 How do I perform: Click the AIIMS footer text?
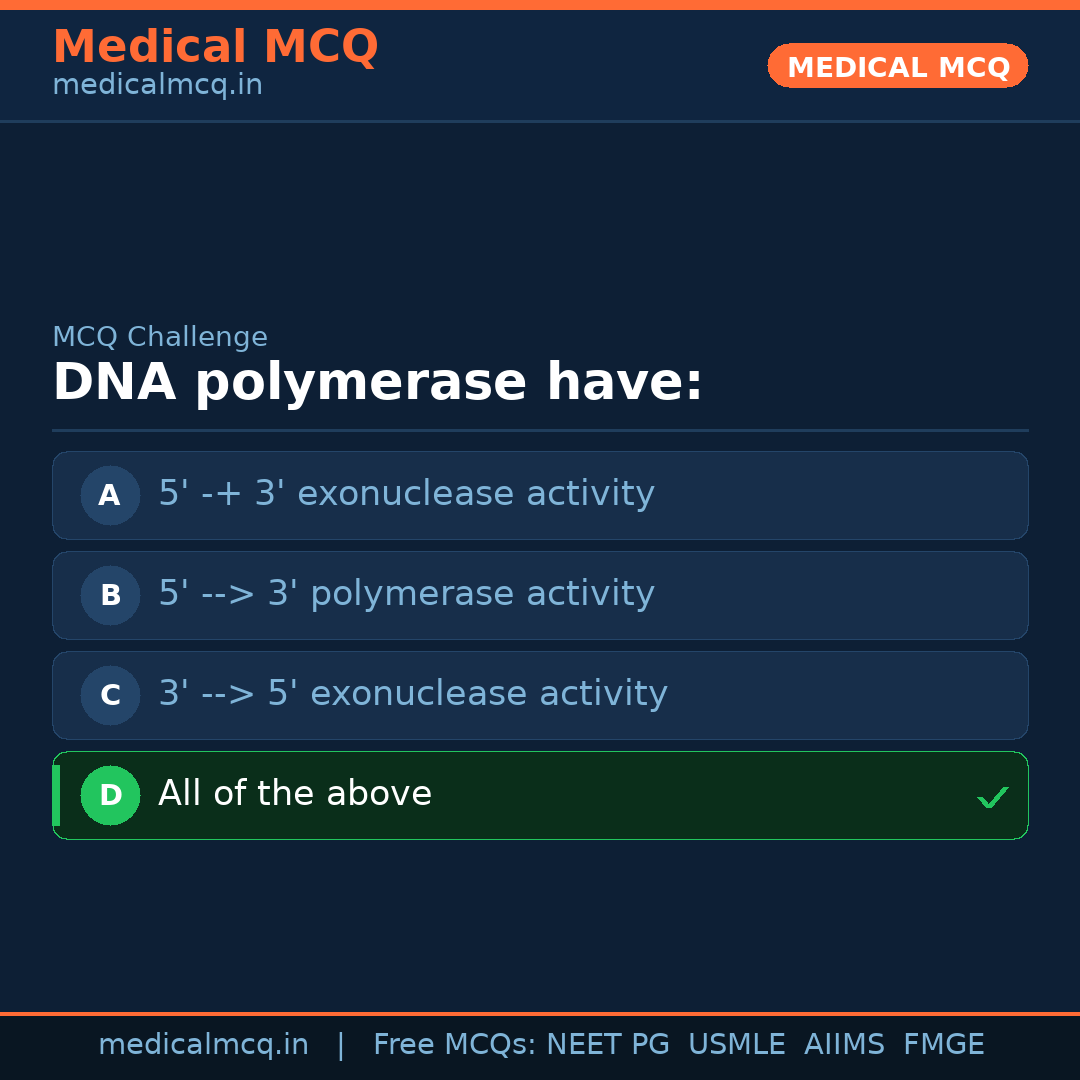coord(844,1045)
